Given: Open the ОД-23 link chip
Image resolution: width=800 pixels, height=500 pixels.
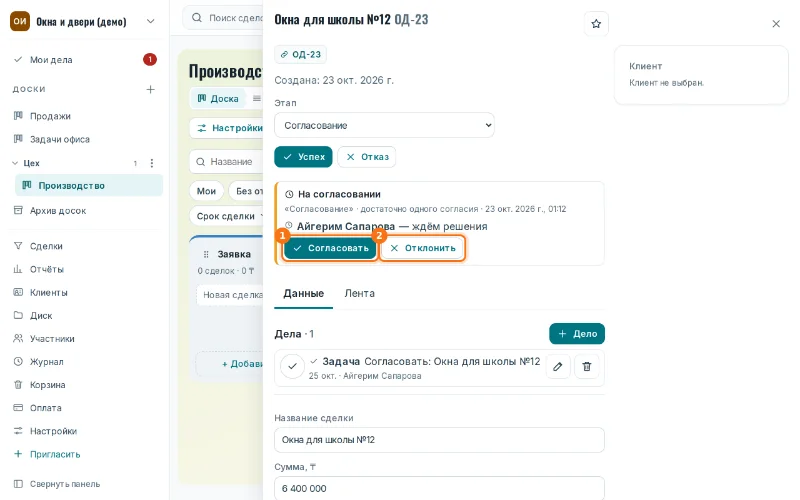Looking at the screenshot, I should tap(301, 55).
